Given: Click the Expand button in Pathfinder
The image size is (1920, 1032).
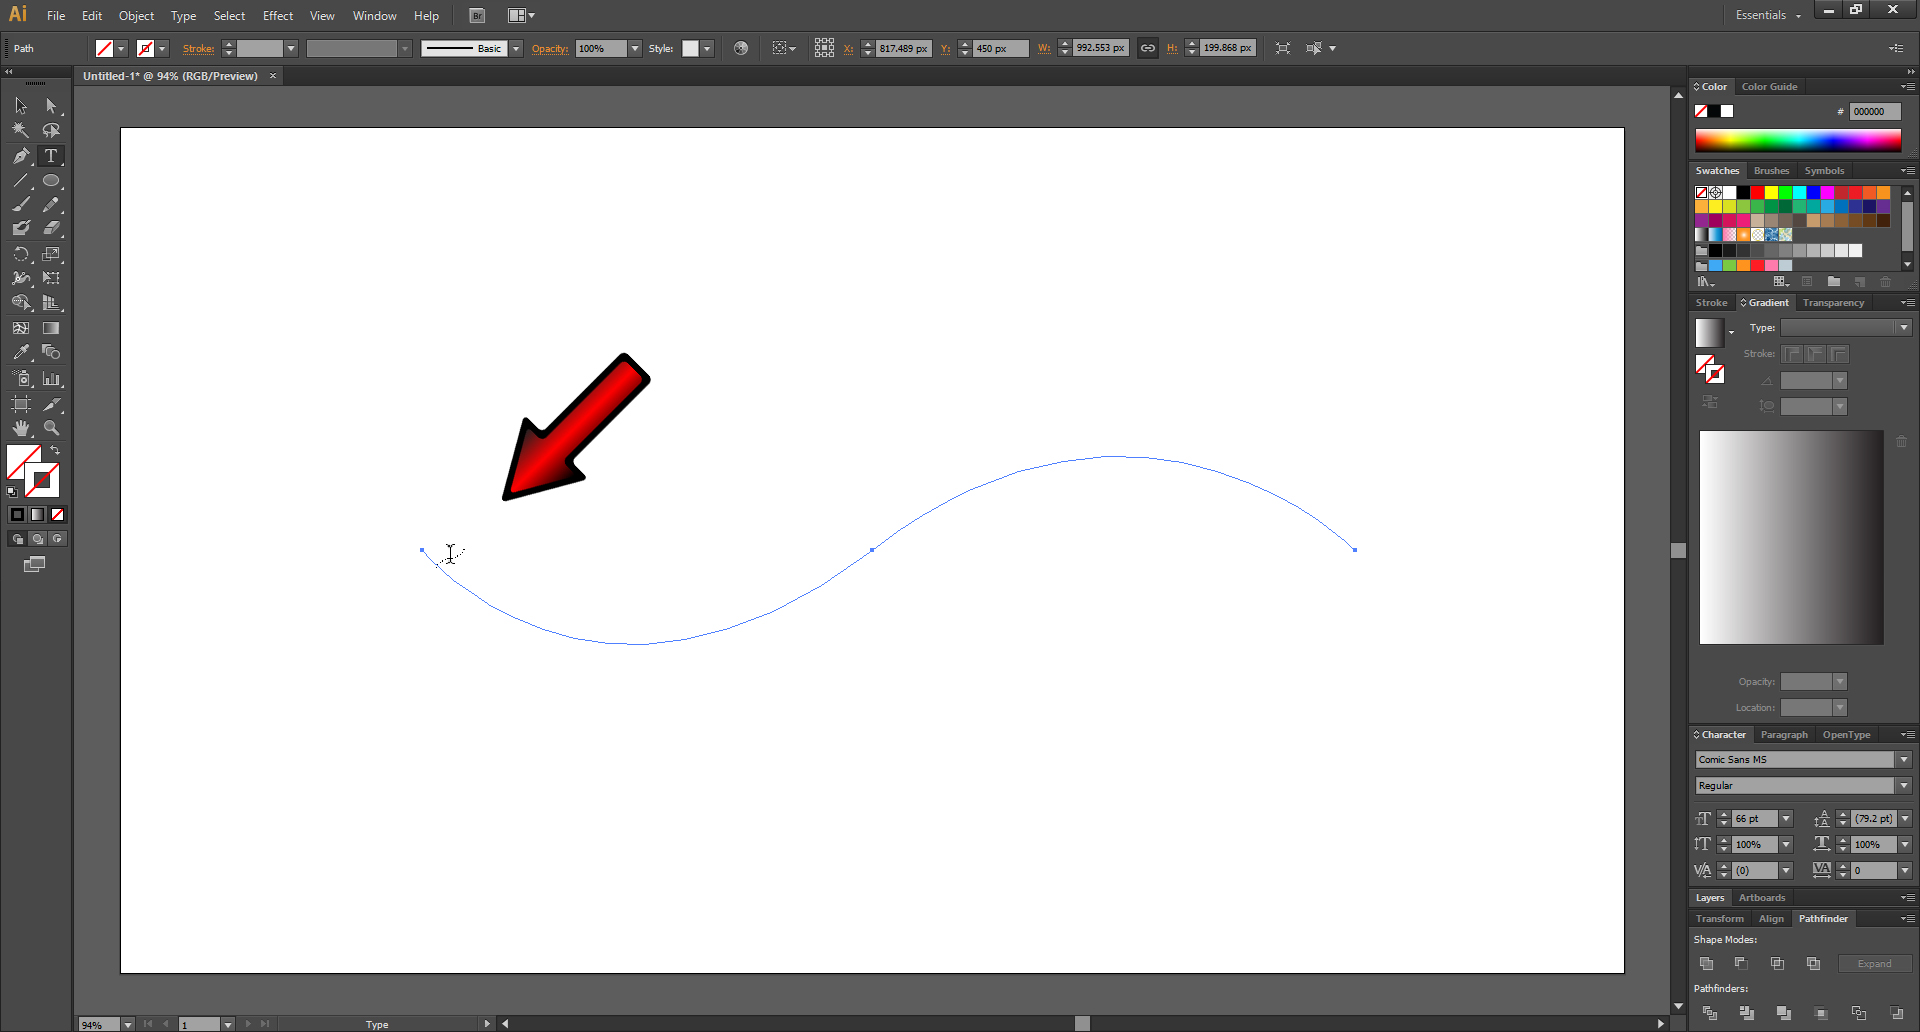Looking at the screenshot, I should click(x=1874, y=964).
